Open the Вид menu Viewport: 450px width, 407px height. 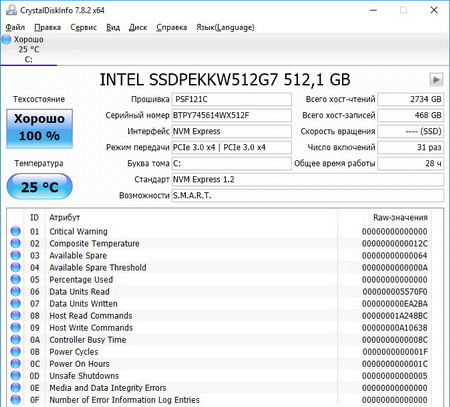click(113, 27)
